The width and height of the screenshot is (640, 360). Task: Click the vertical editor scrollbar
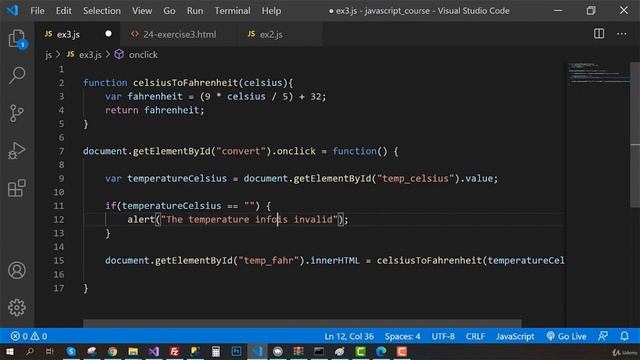pos(635,135)
